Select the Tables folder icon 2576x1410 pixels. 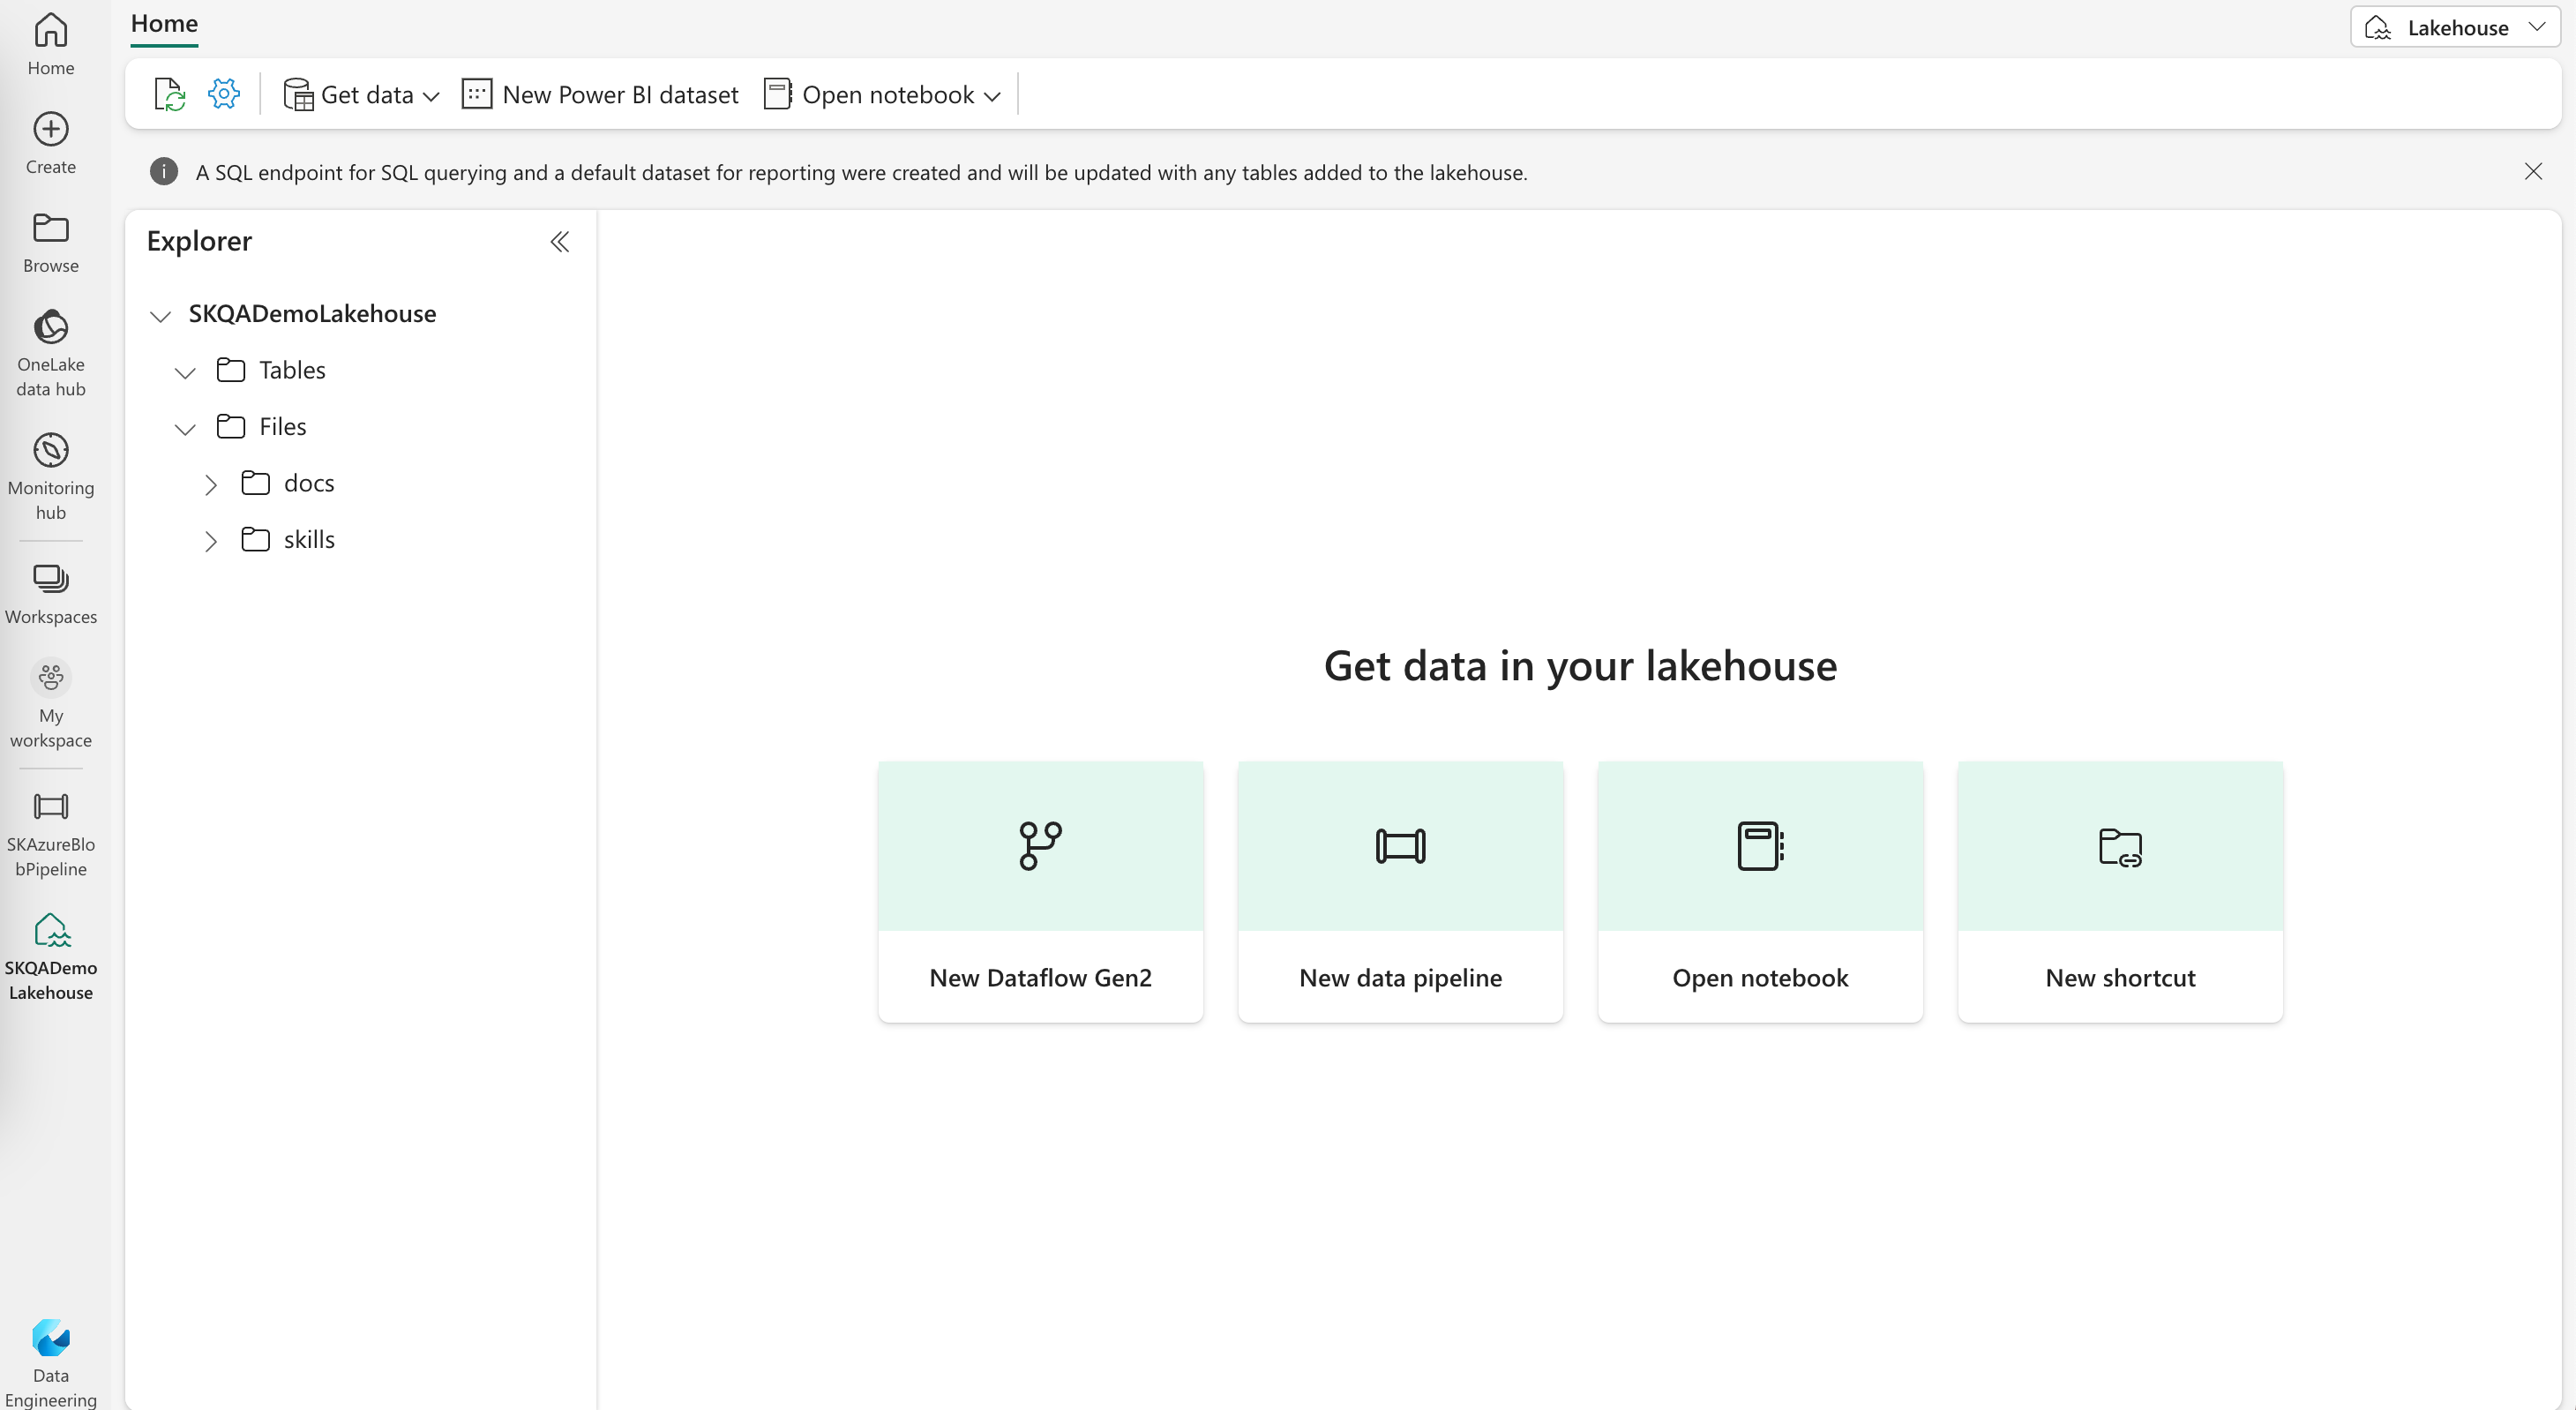231,370
